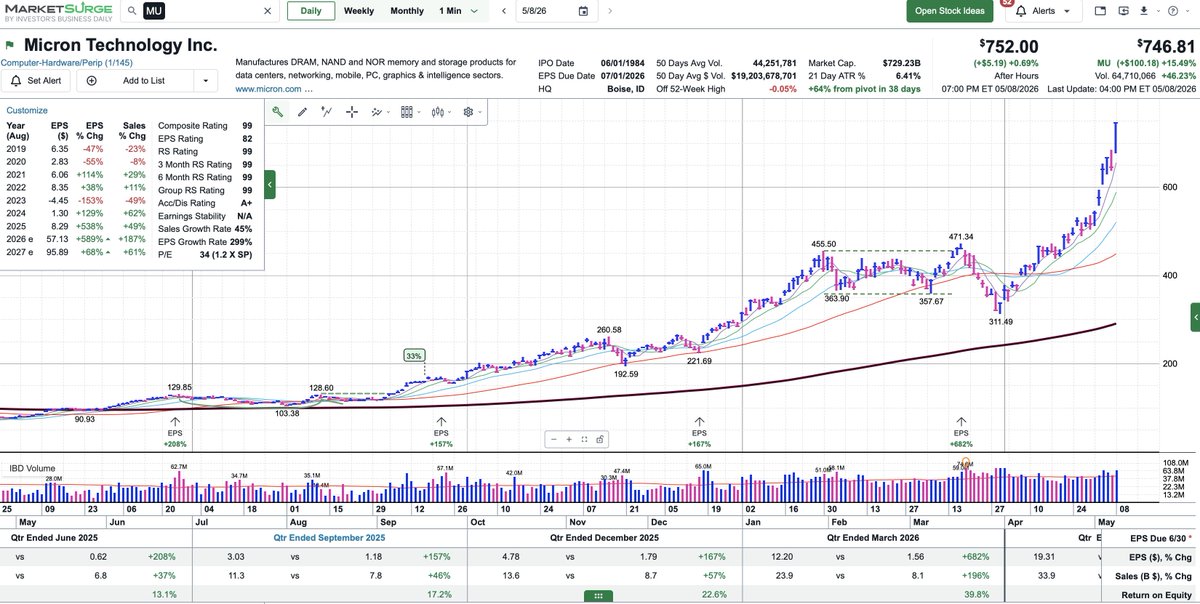The width and height of the screenshot is (1200, 604).
Task: Click the Customize link
Action: tap(26, 111)
